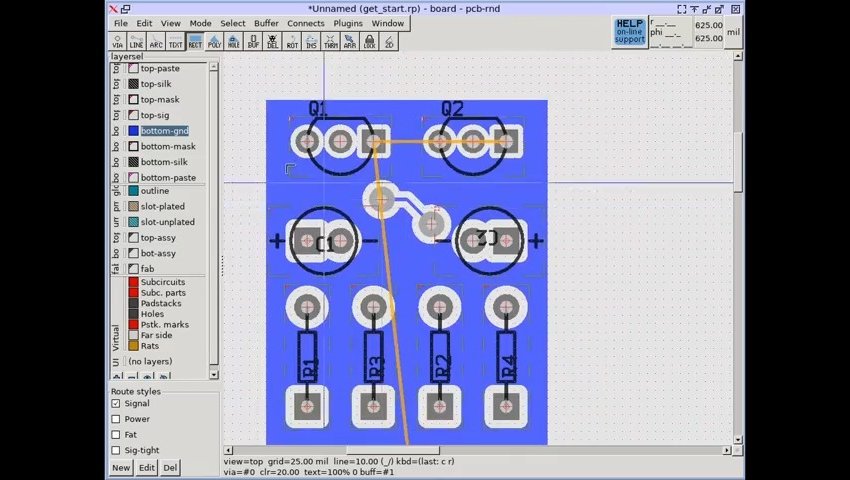Screen dimensions: 850x480
Task: Toggle the Signal route style checkbox
Action: [115, 404]
